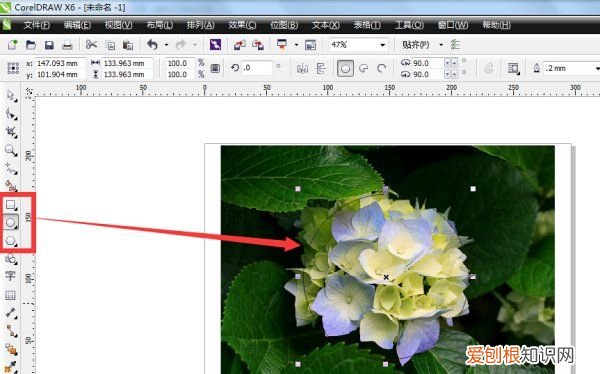Activate the Pick arrow tool
Image resolution: width=600 pixels, height=374 pixels.
tap(11, 95)
